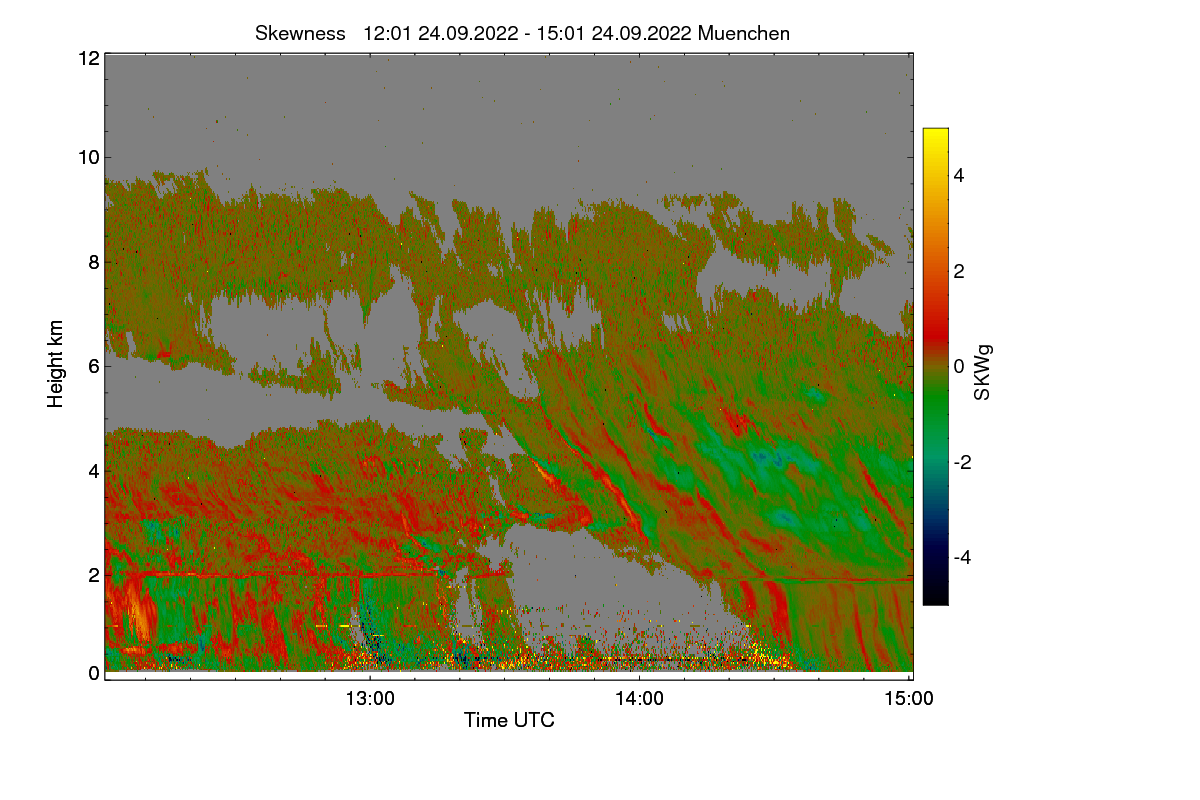Click the colorbar value 2 label
This screenshot has width=1200, height=800.
pos(959,271)
